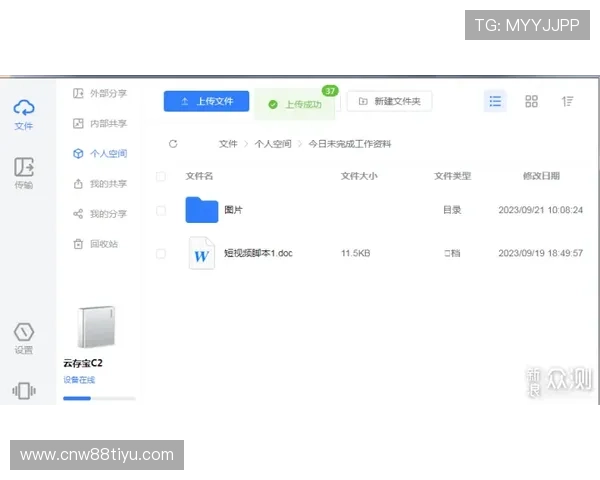Image resolution: width=600 pixels, height=480 pixels.
Task: Check the 短视频脚本1.doc row checkbox
Action: point(161,253)
